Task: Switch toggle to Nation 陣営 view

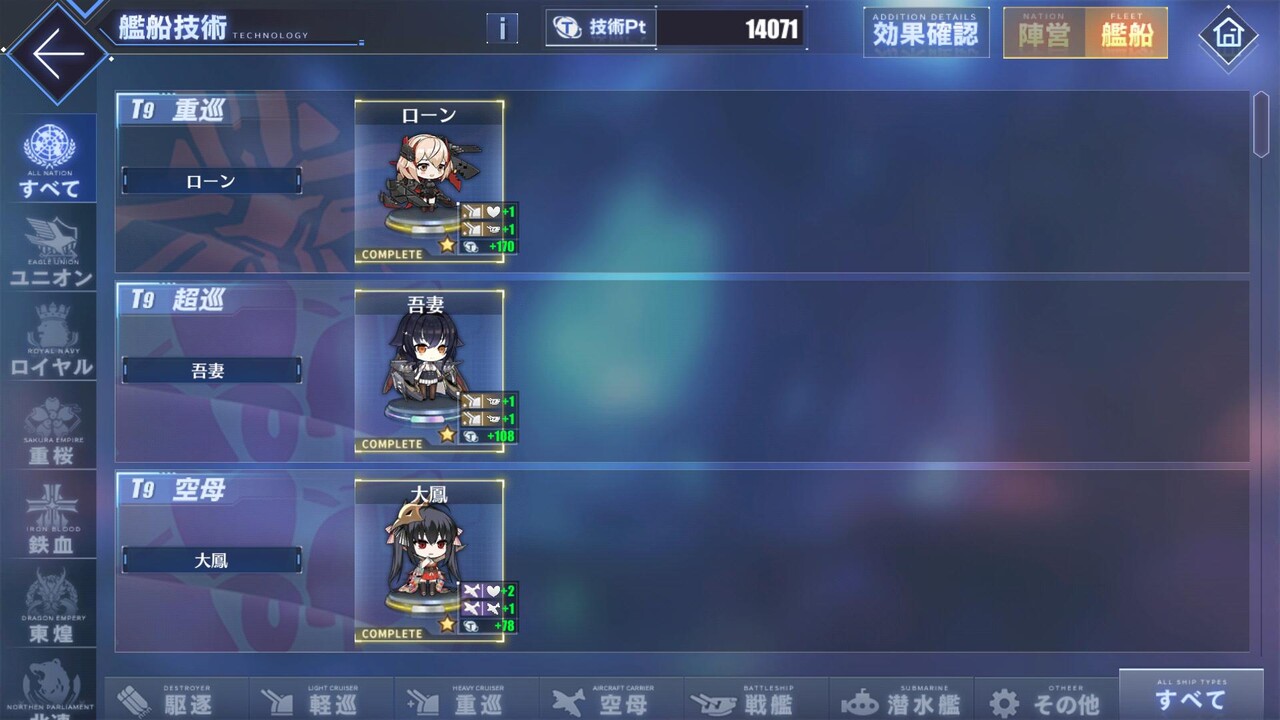Action: point(1044,33)
